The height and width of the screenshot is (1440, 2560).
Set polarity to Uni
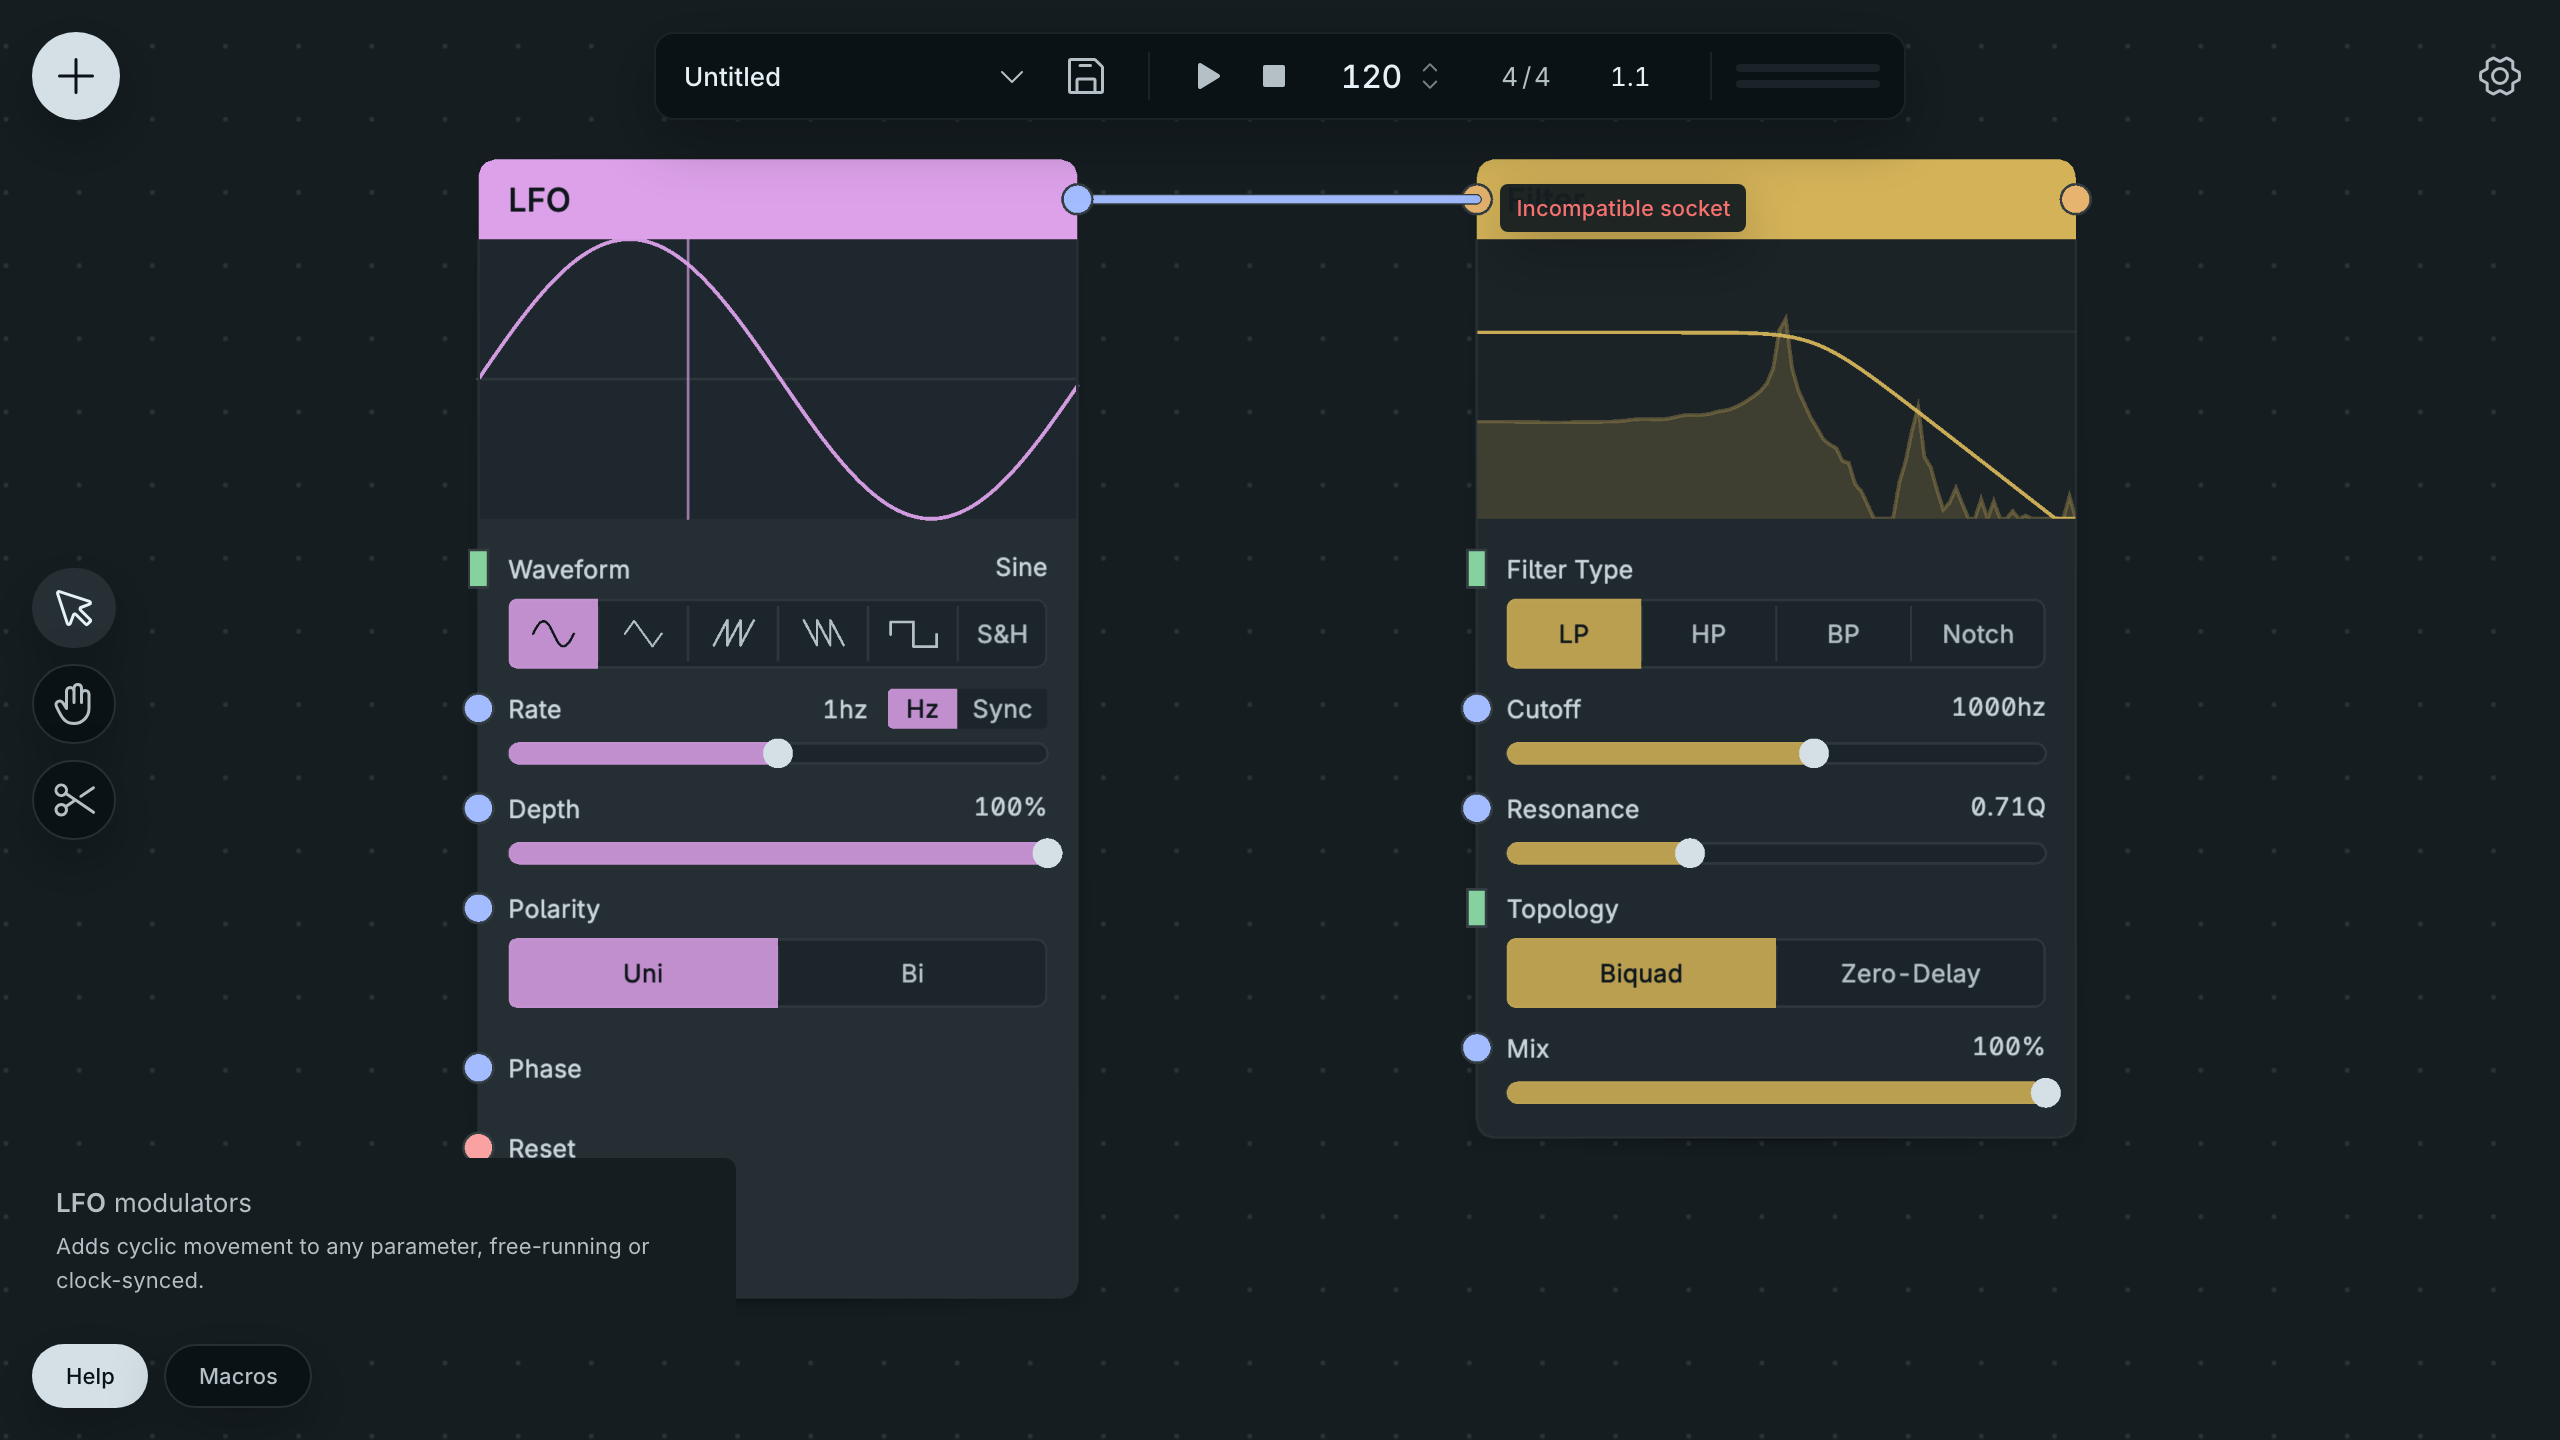(643, 973)
